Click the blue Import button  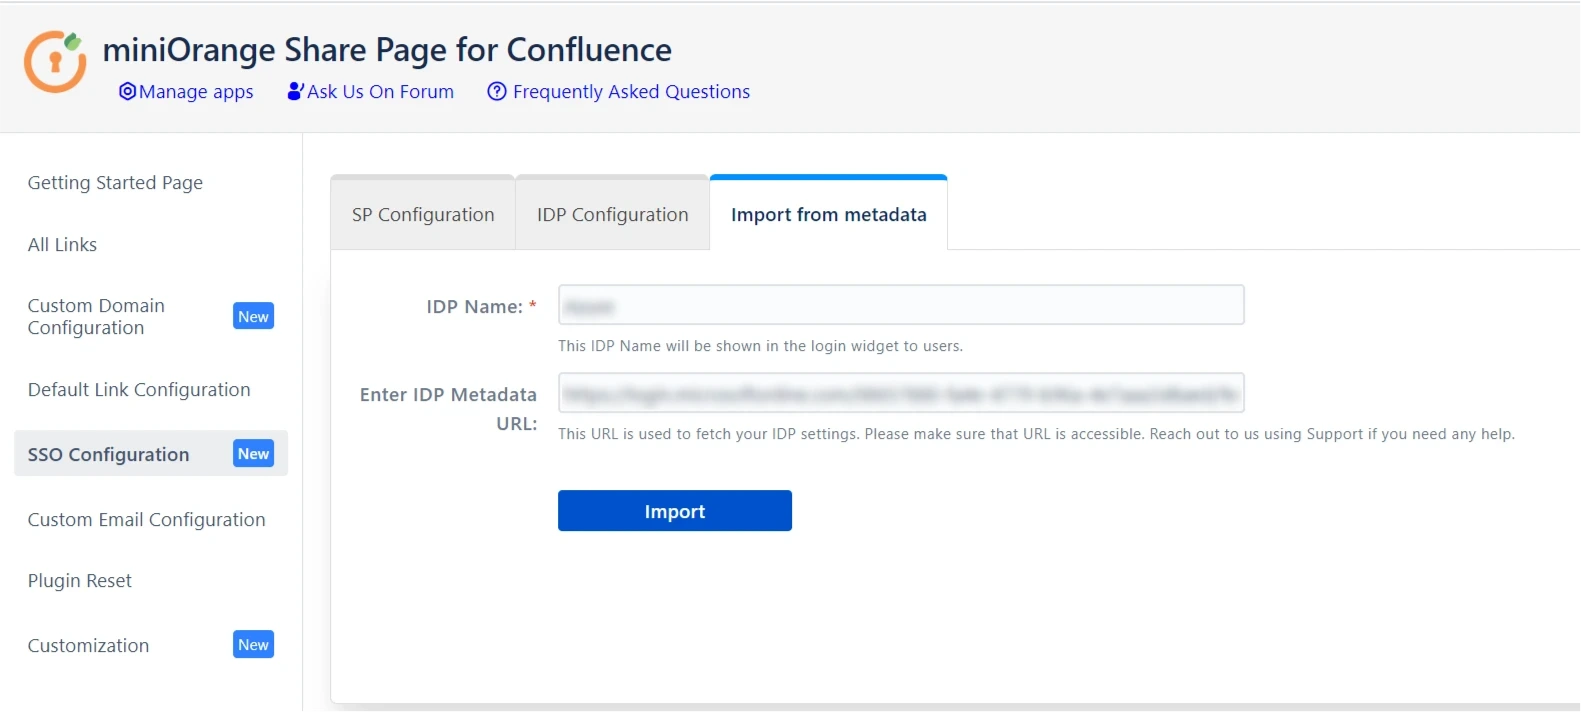pos(675,511)
